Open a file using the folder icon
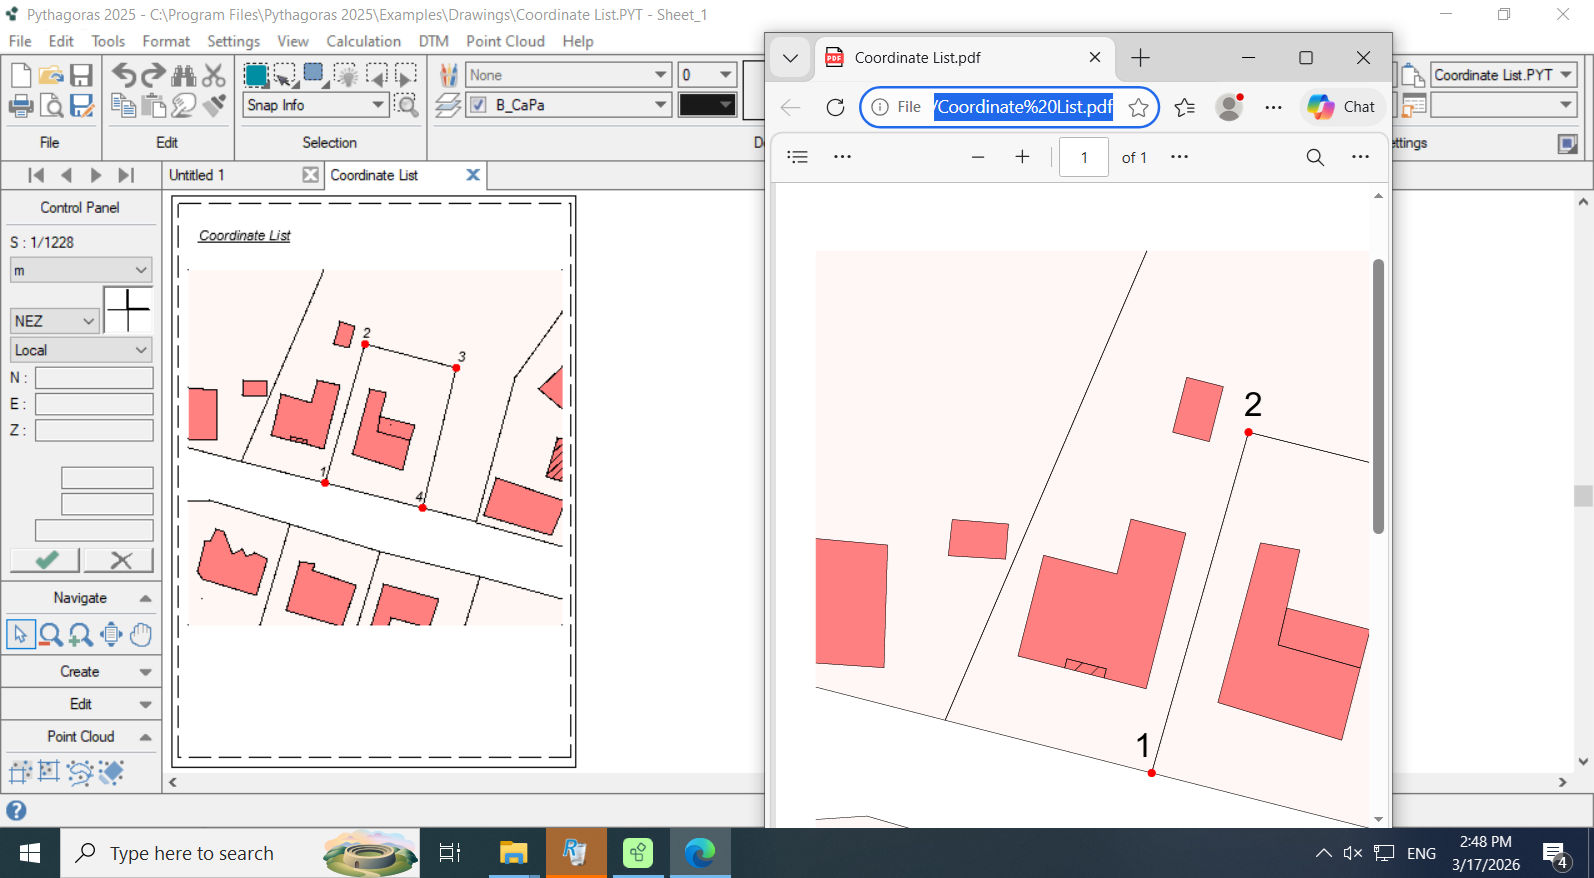The width and height of the screenshot is (1594, 878). pyautogui.click(x=51, y=75)
